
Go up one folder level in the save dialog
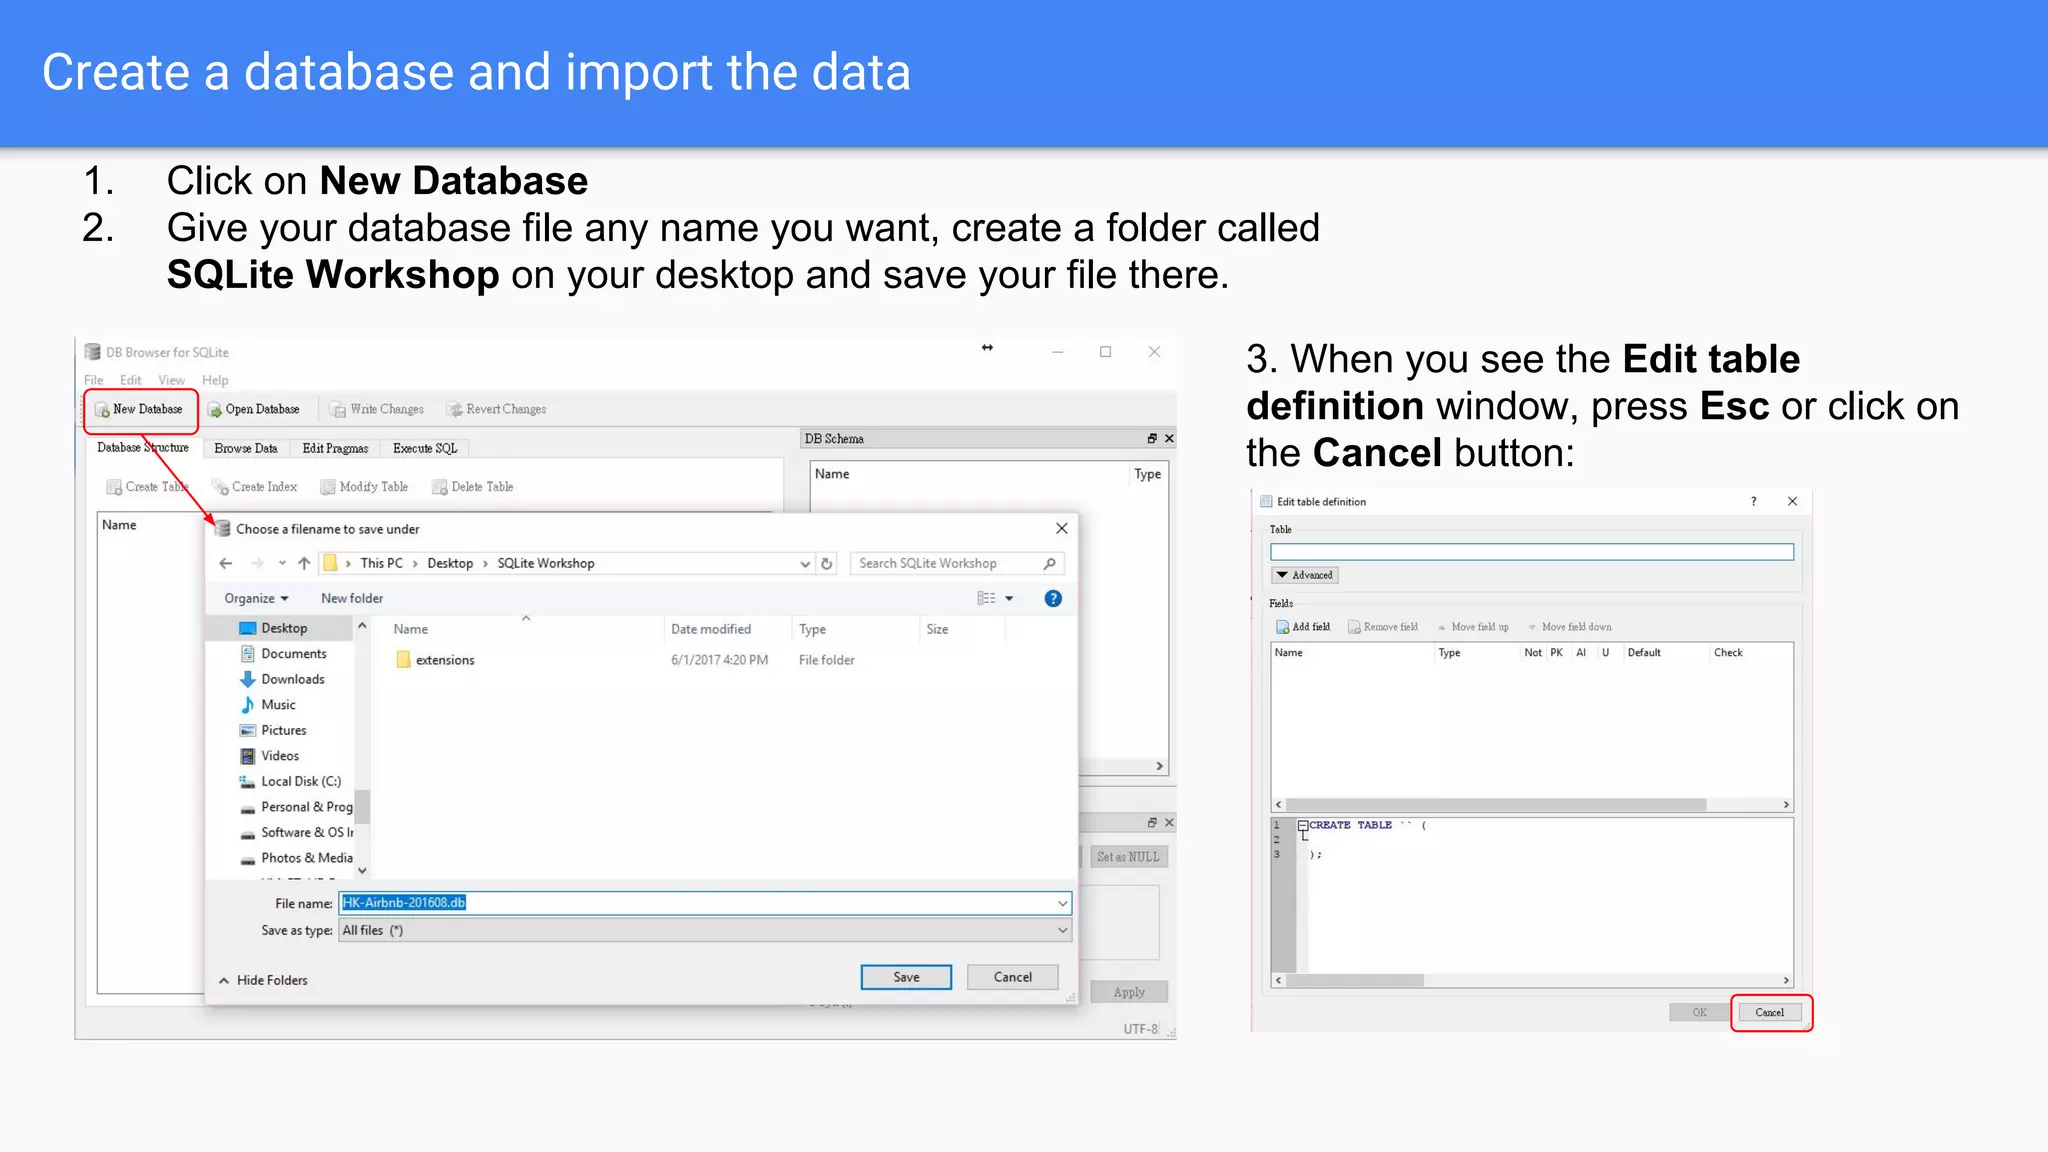point(304,564)
